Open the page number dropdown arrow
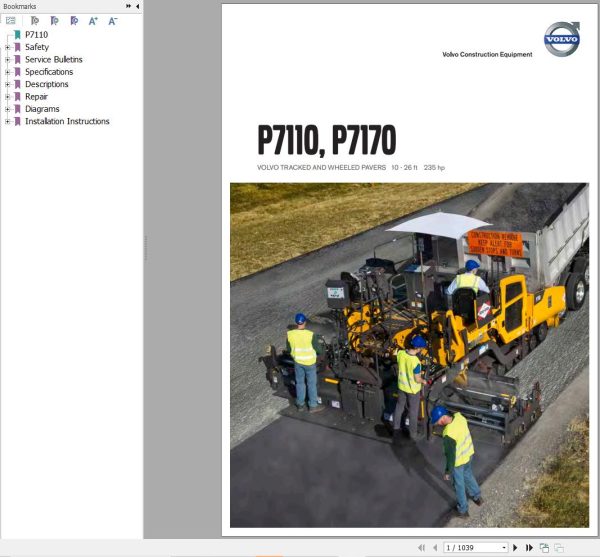This screenshot has width=600, height=557. pos(504,548)
